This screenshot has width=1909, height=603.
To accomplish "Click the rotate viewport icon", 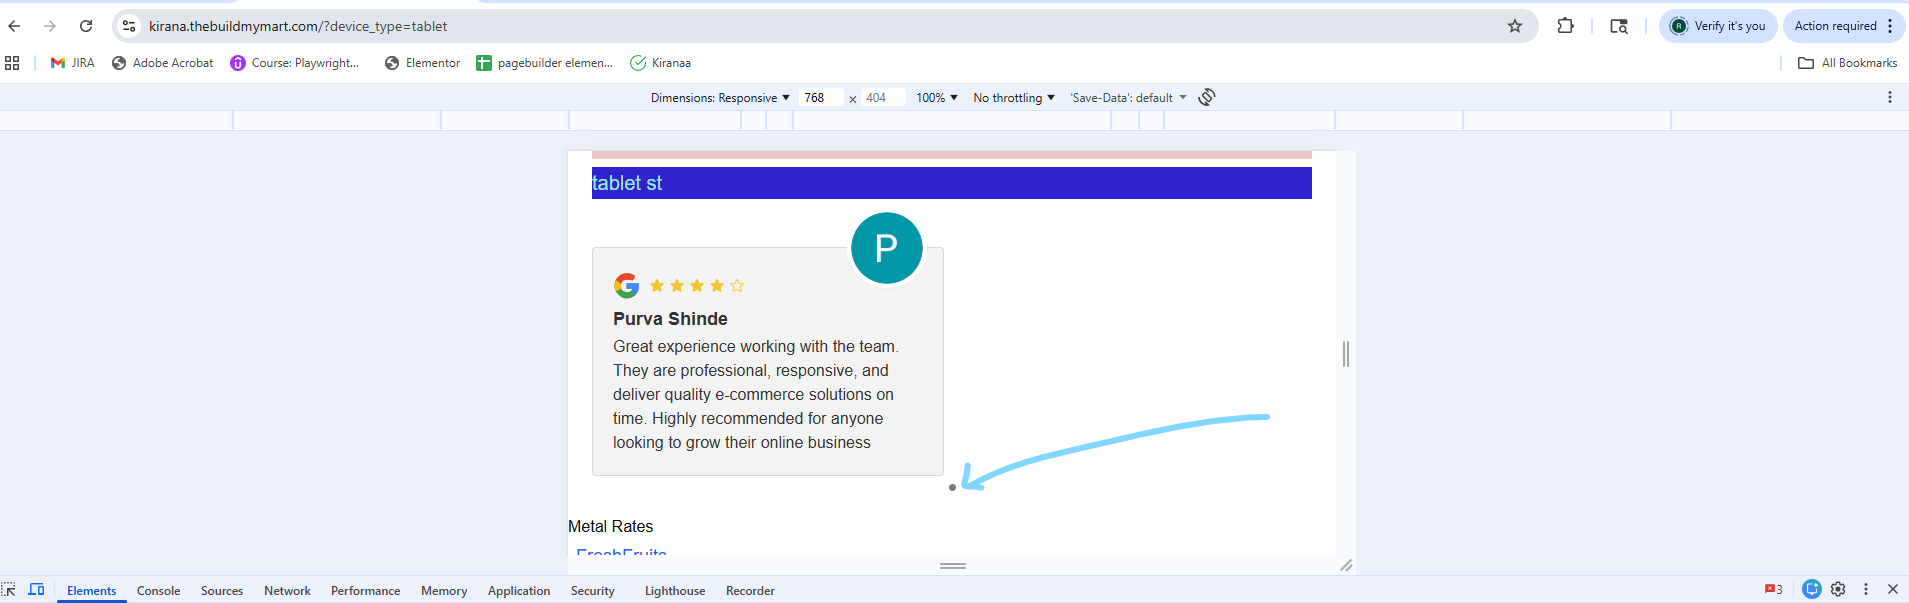I will (x=1207, y=97).
